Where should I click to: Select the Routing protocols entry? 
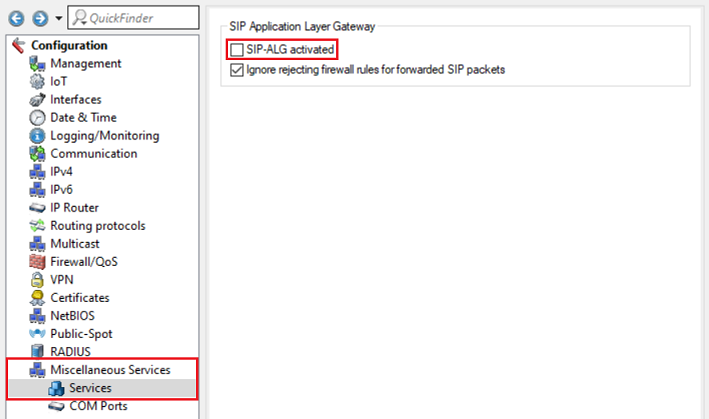(97, 225)
